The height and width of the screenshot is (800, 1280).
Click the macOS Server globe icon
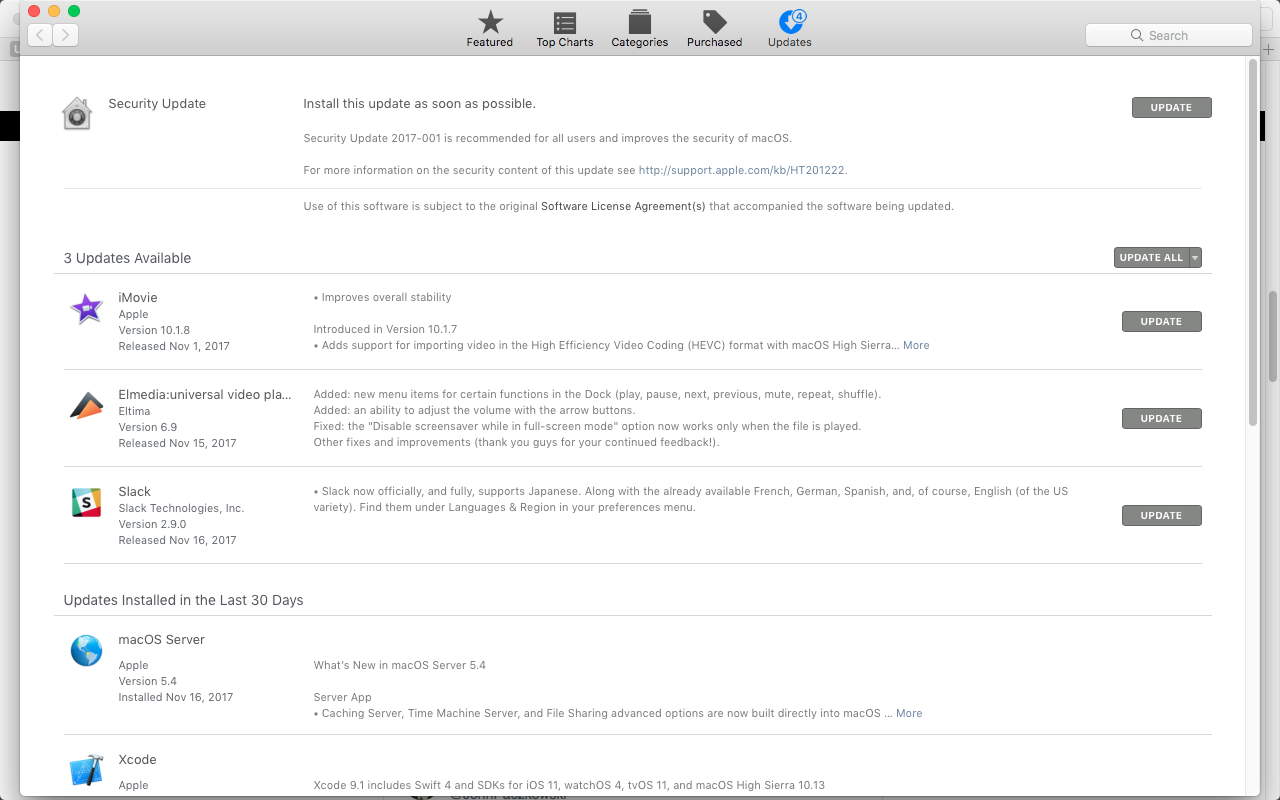[x=86, y=650]
